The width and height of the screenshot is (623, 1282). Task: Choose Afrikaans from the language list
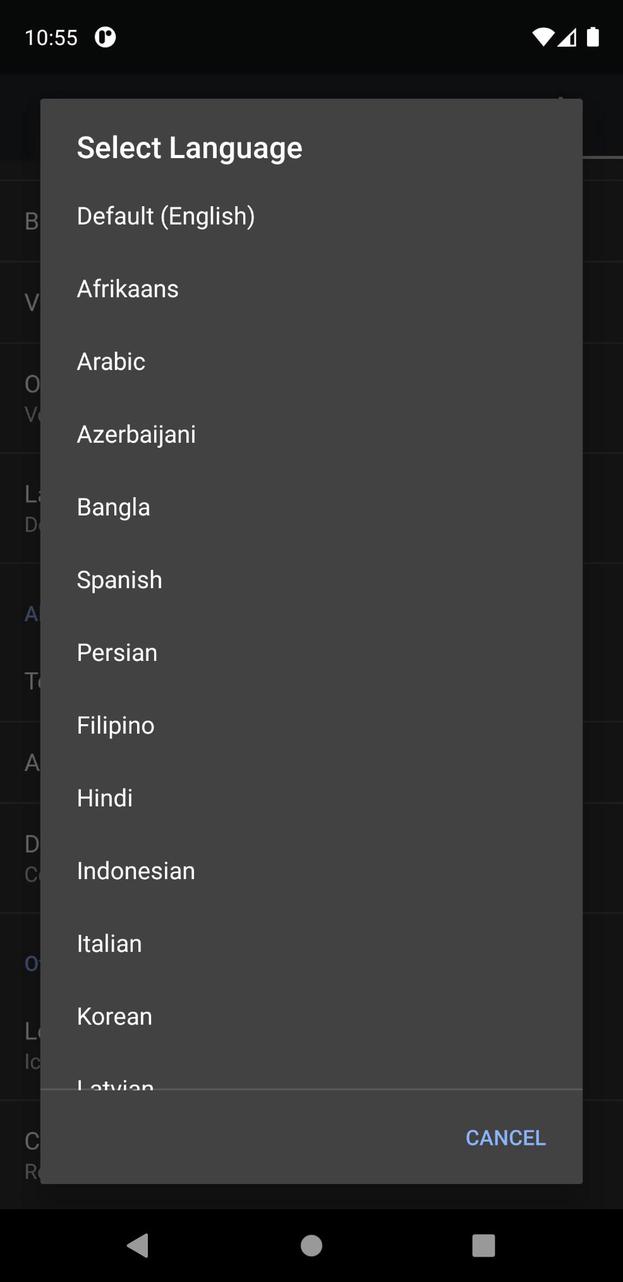[128, 289]
